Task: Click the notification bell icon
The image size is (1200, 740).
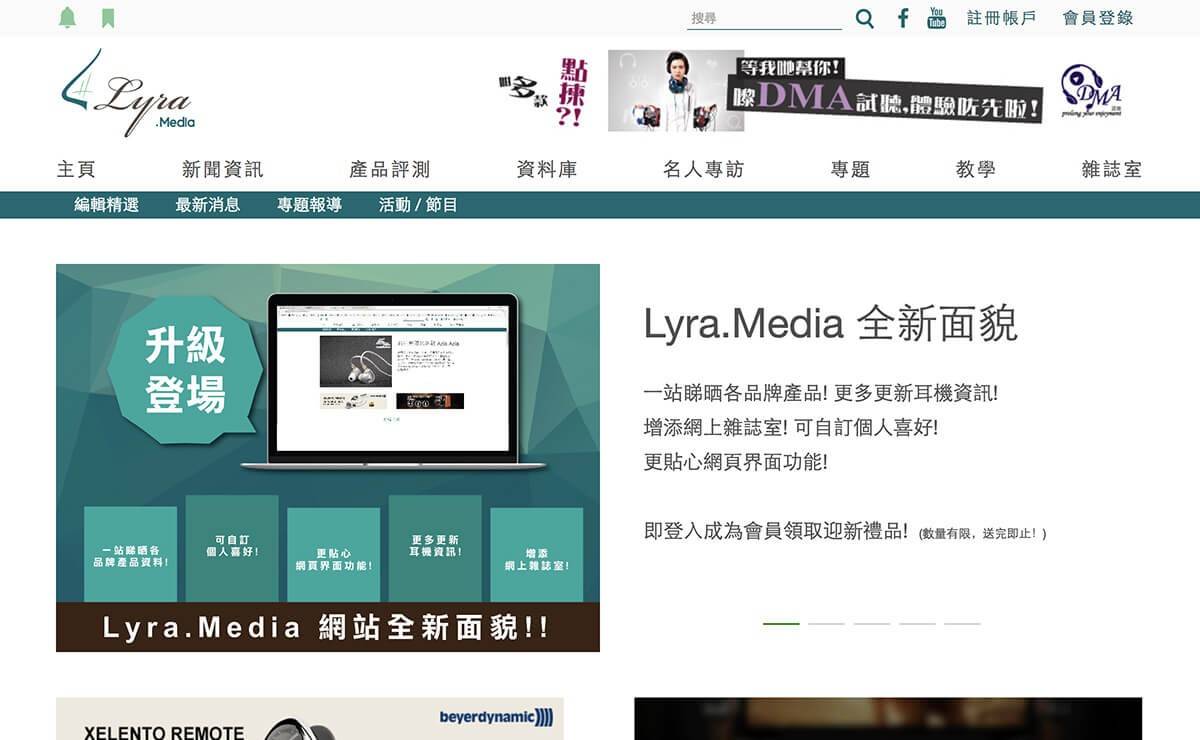Action: tap(67, 18)
